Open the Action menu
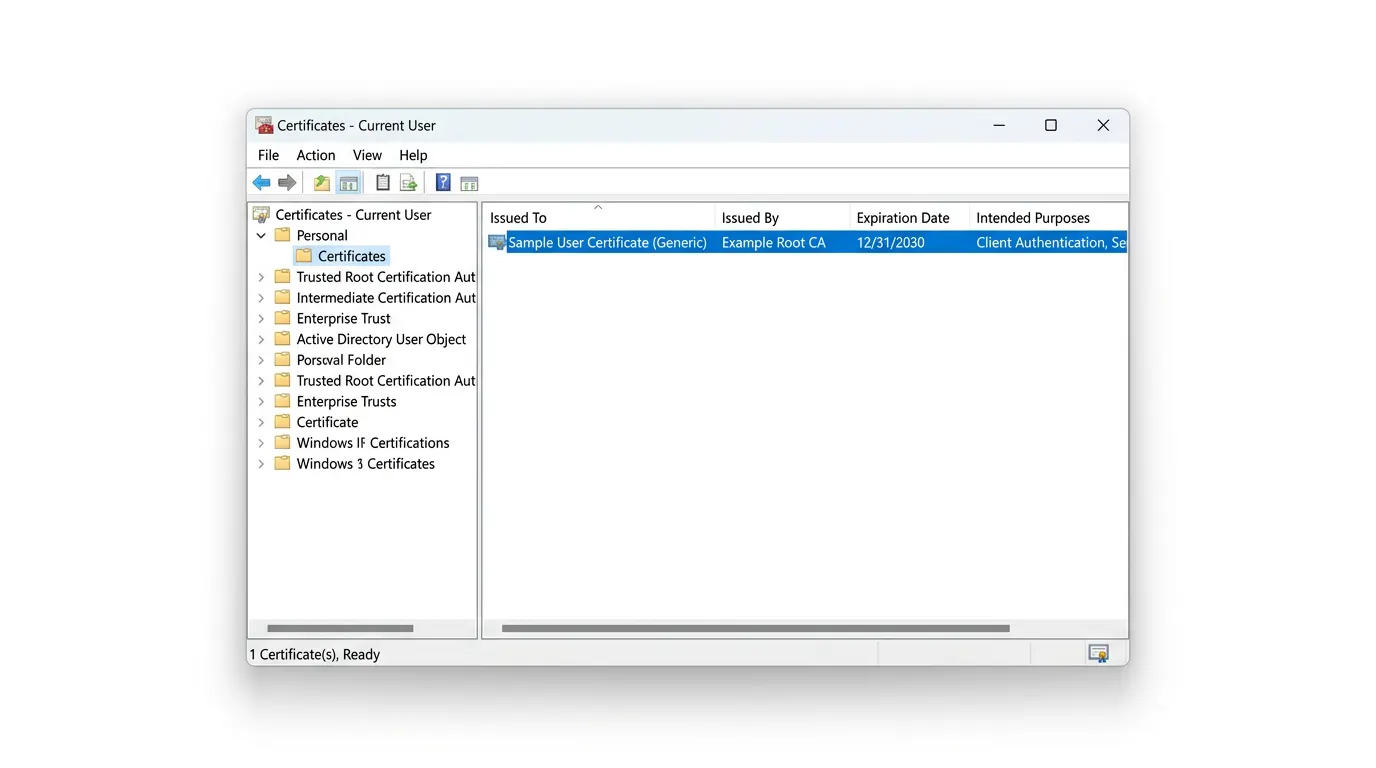The width and height of the screenshot is (1376, 768). pyautogui.click(x=316, y=155)
